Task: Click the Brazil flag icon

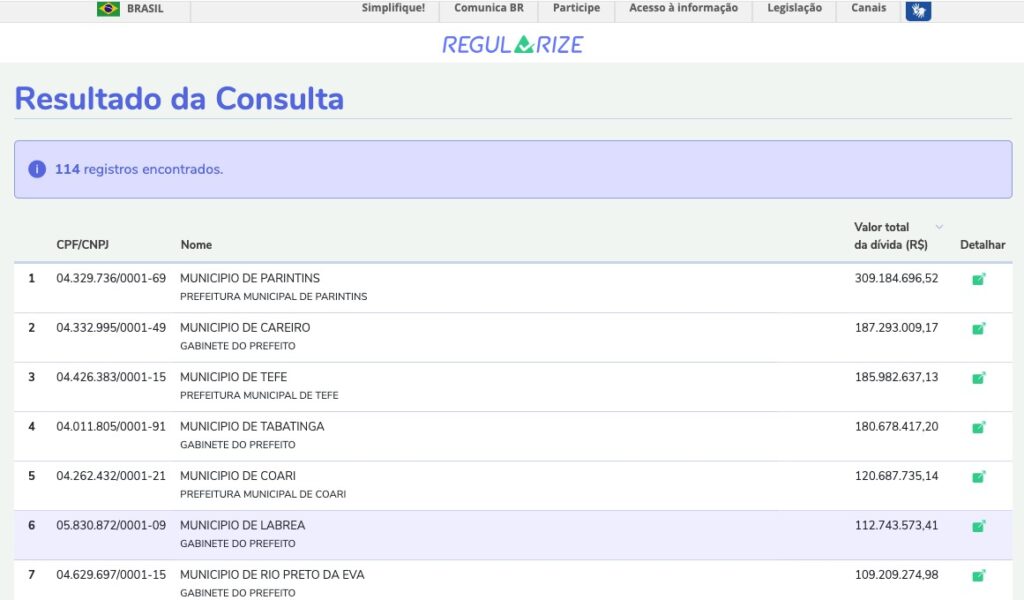Action: (x=108, y=9)
